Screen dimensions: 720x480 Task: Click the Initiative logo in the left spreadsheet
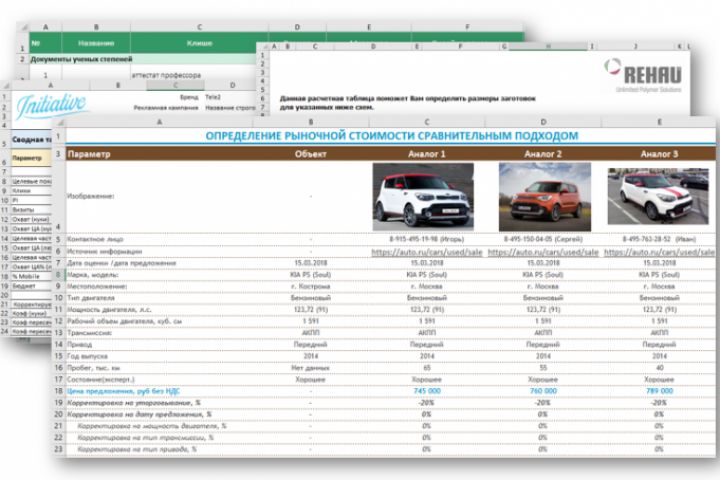pos(51,107)
